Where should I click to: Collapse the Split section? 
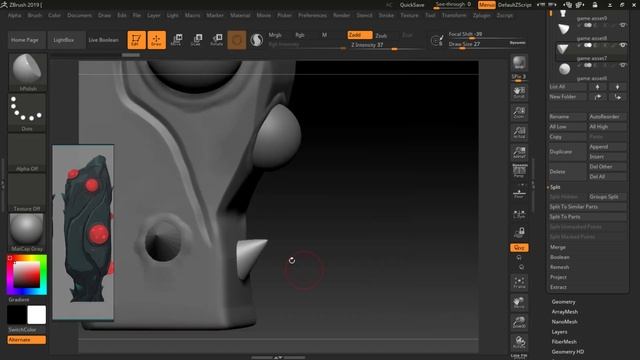pyautogui.click(x=555, y=187)
